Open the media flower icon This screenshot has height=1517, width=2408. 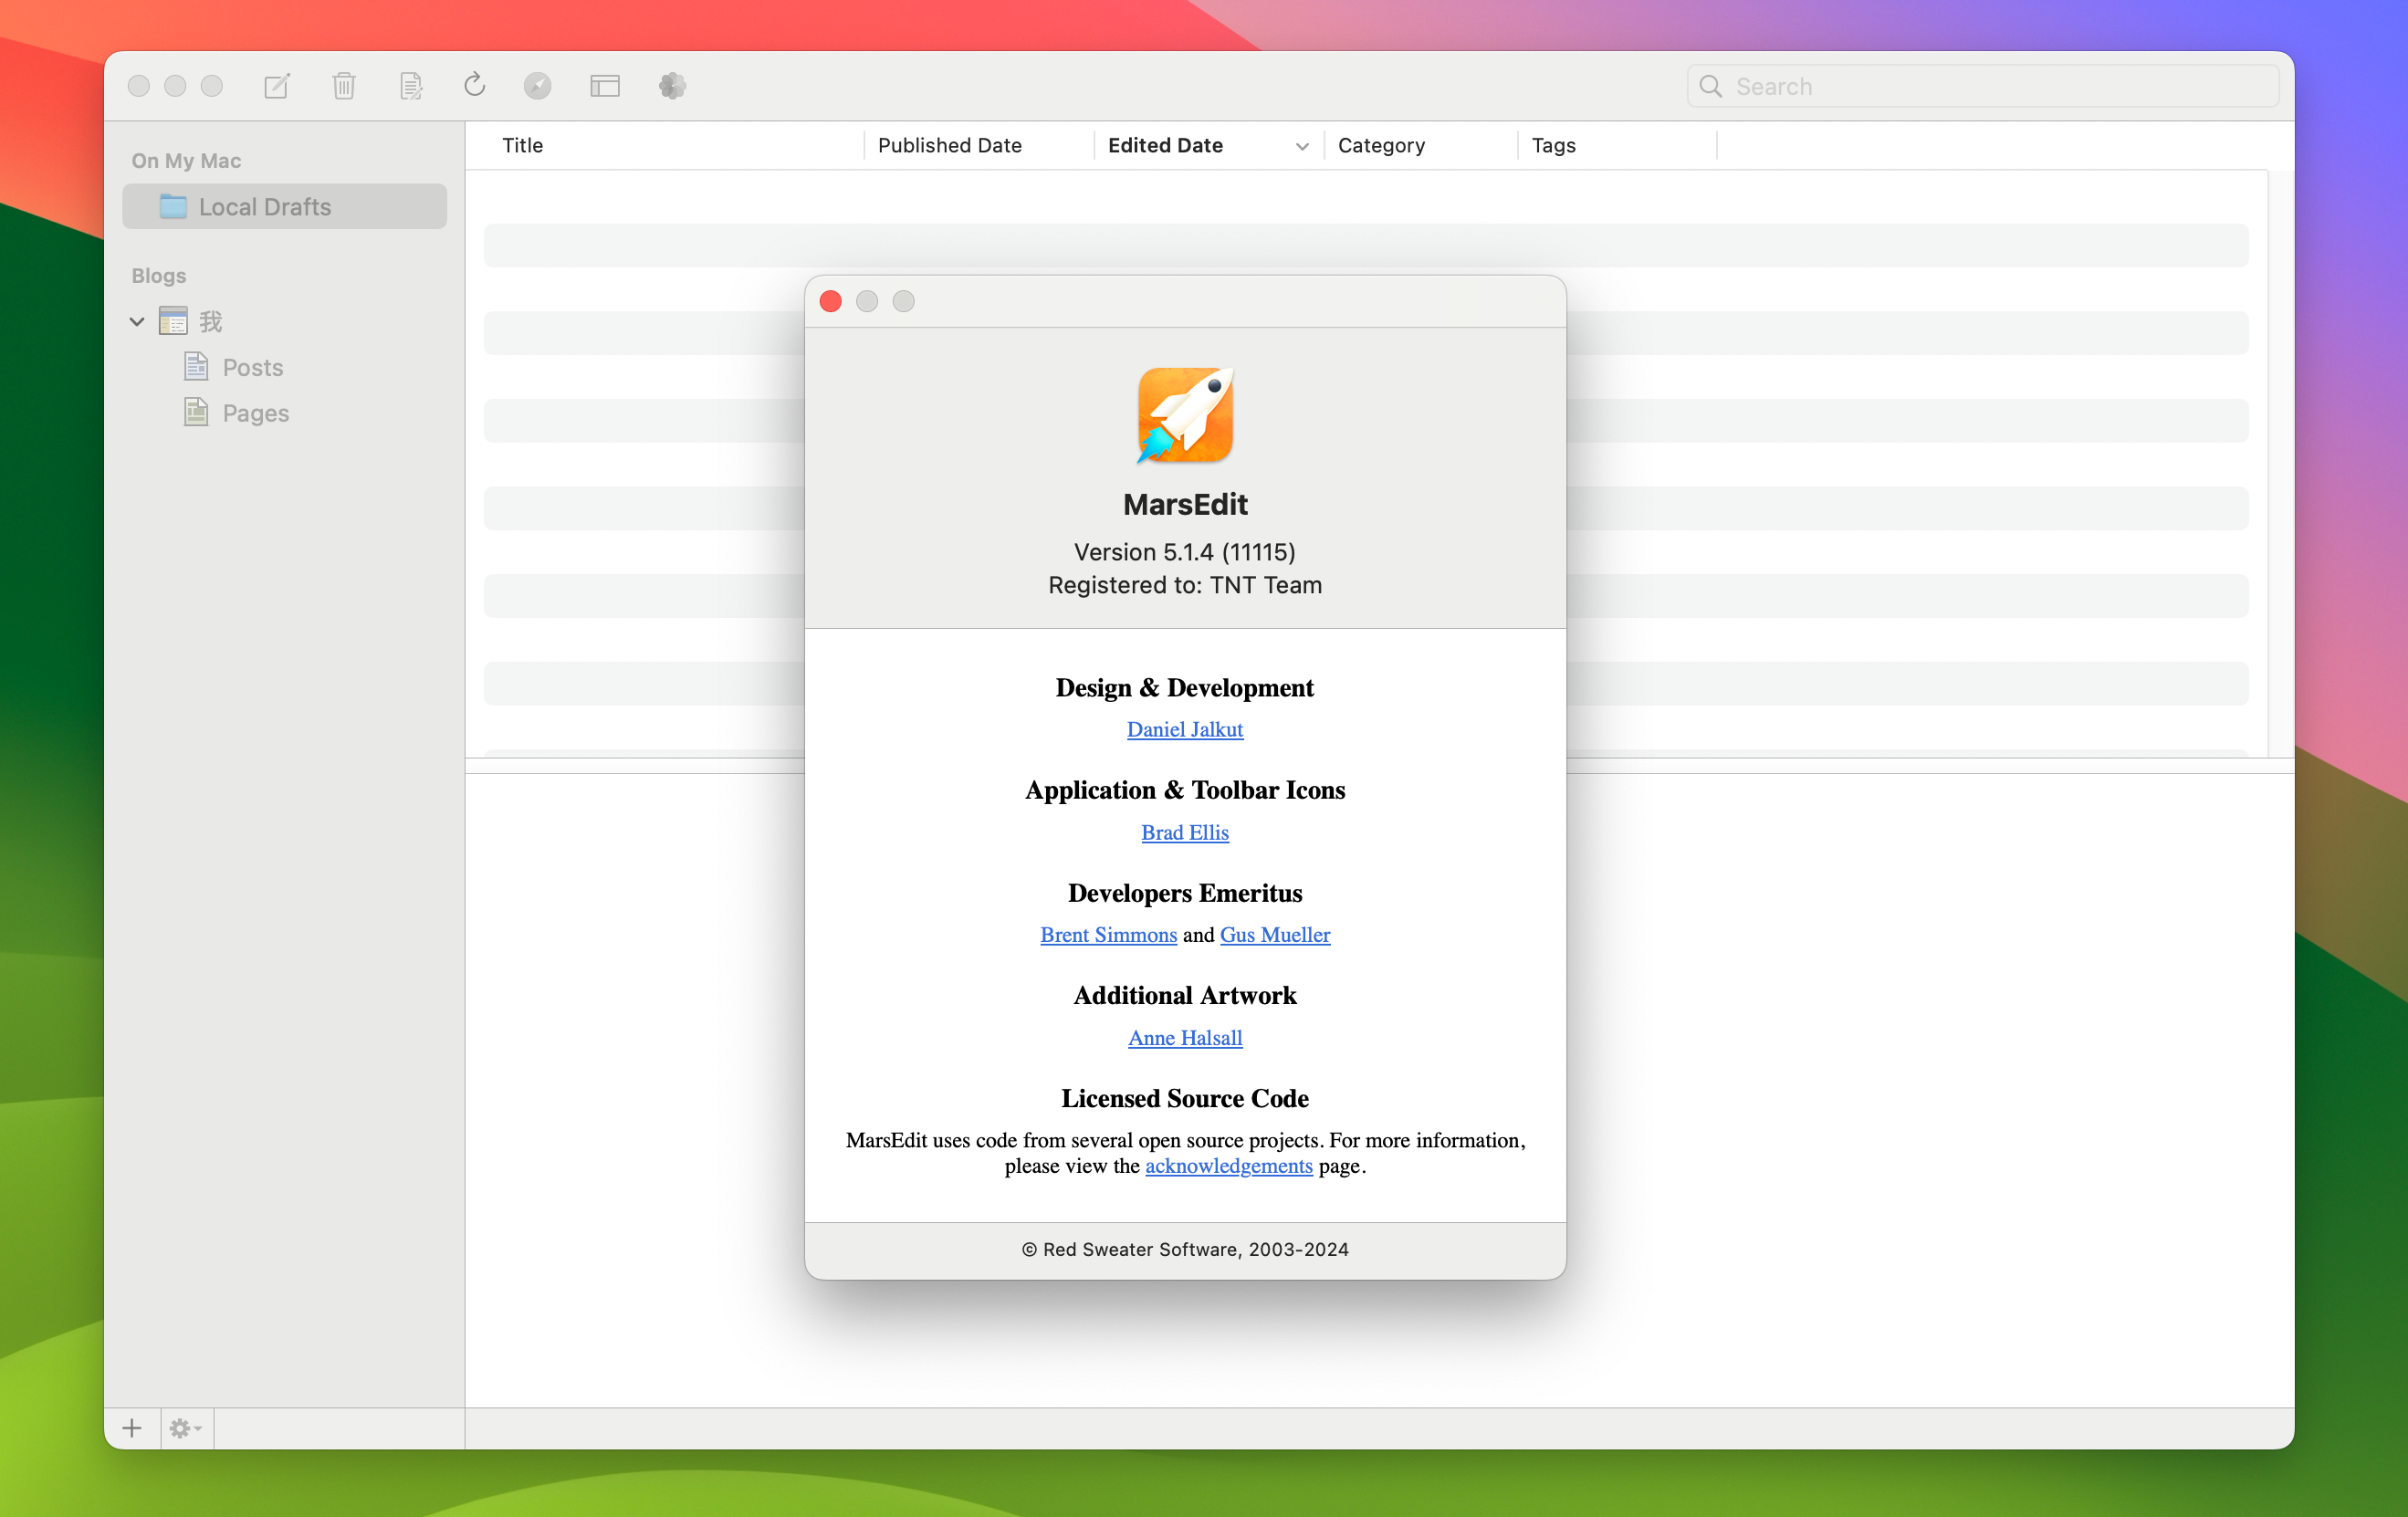[672, 86]
